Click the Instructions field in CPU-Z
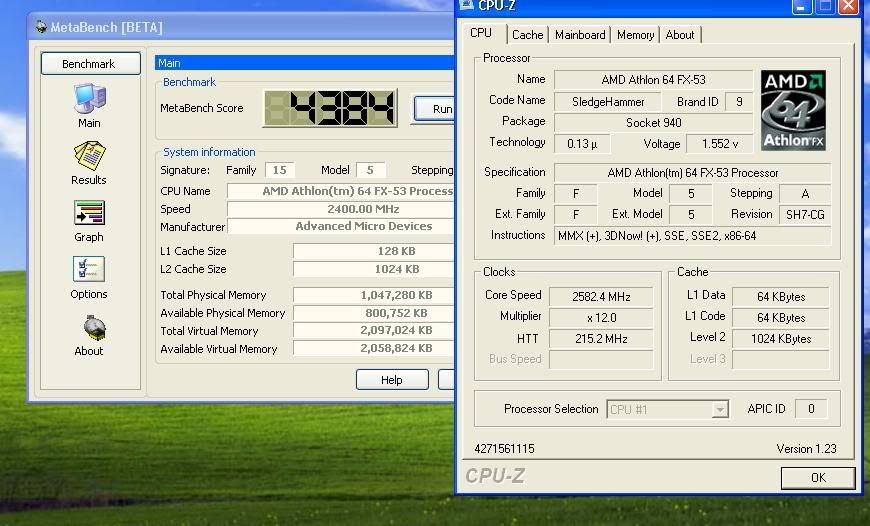 tap(692, 236)
